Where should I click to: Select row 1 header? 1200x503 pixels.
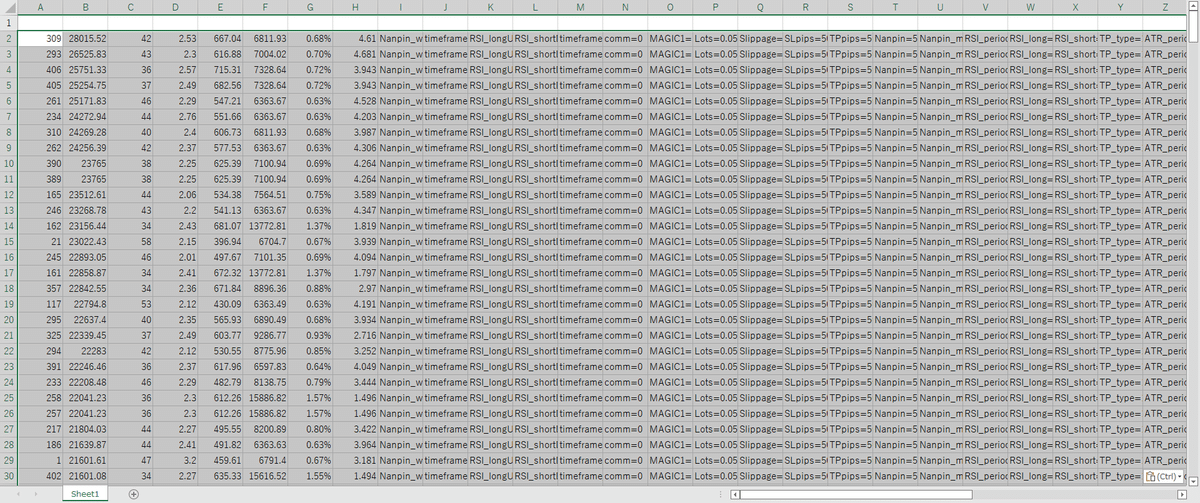pos(9,22)
